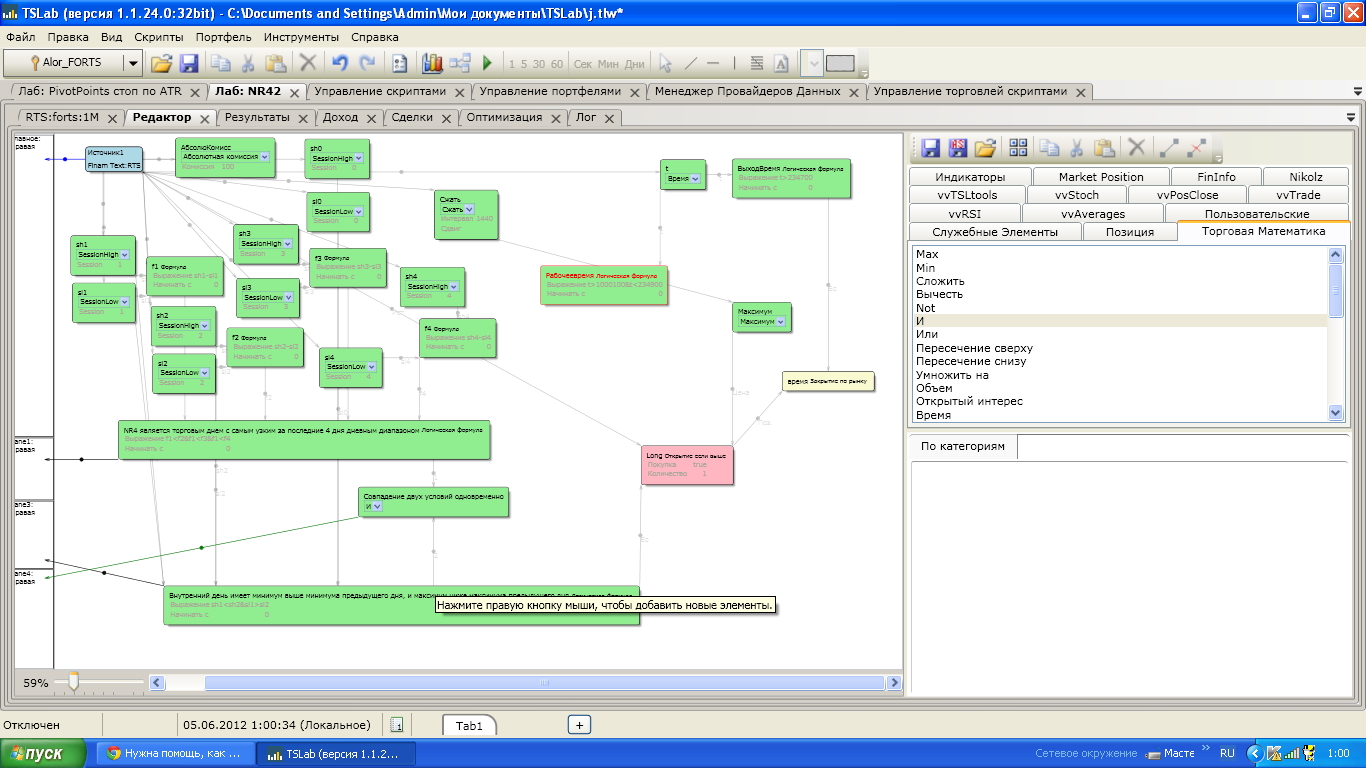The image size is (1366, 768).
Task: Open the Портфель menu
Action: 224,37
